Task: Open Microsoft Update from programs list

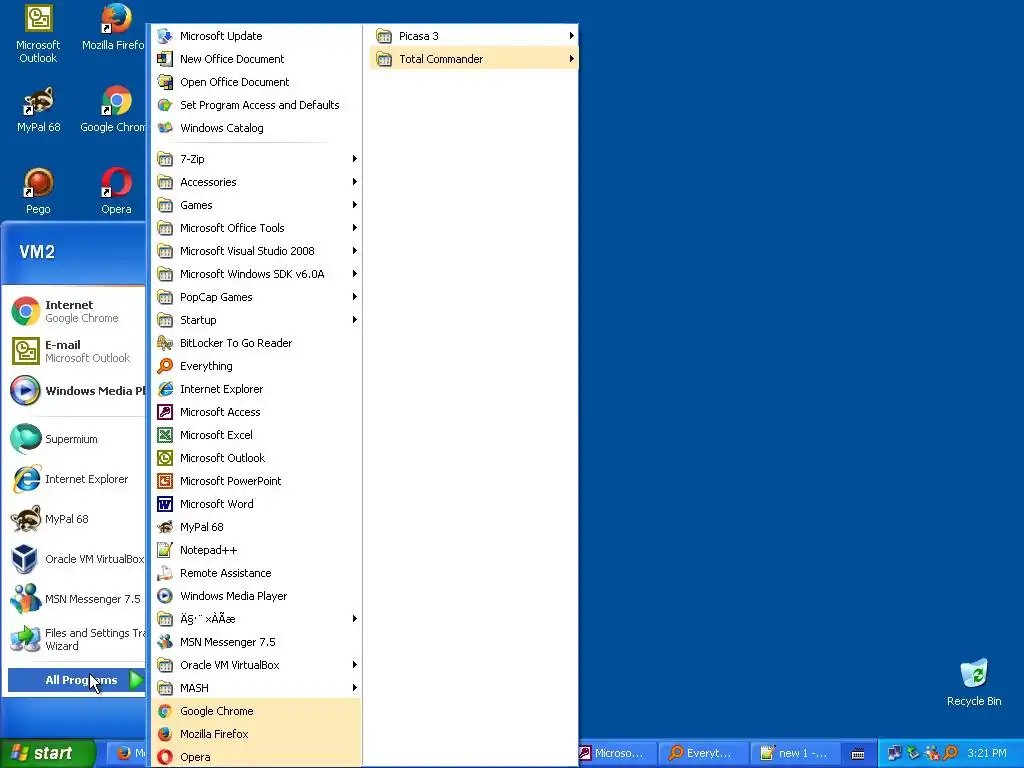Action: coord(256,36)
